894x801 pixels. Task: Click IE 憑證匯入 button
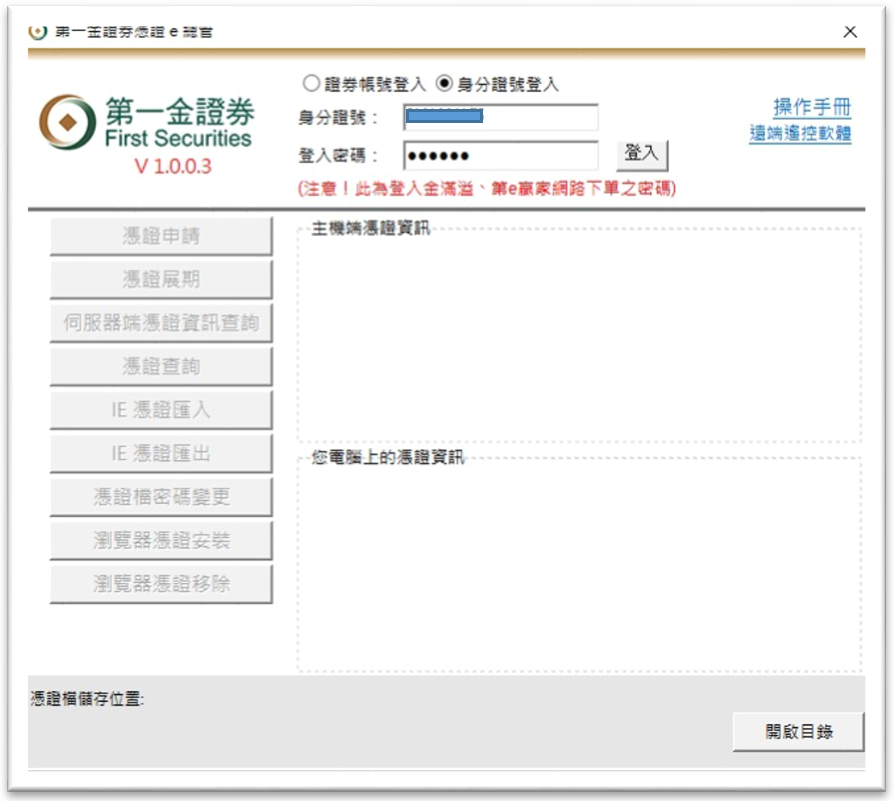161,410
